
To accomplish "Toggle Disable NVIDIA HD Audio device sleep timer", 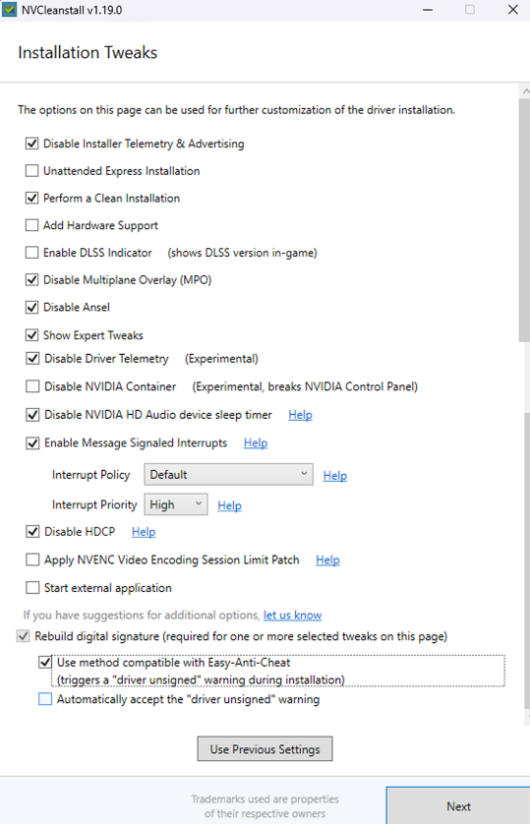I will 33,415.
